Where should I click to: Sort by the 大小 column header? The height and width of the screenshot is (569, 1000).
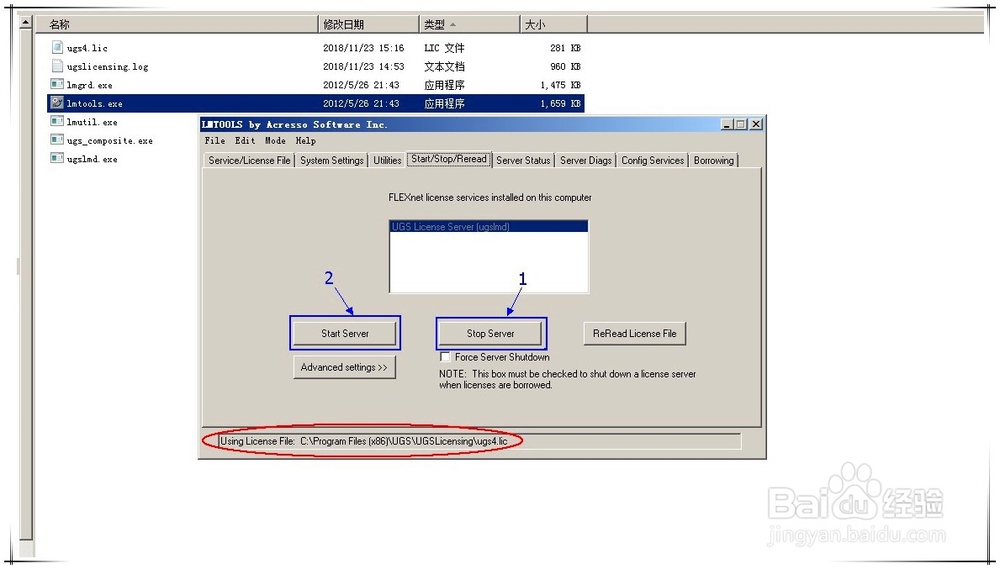(x=554, y=24)
